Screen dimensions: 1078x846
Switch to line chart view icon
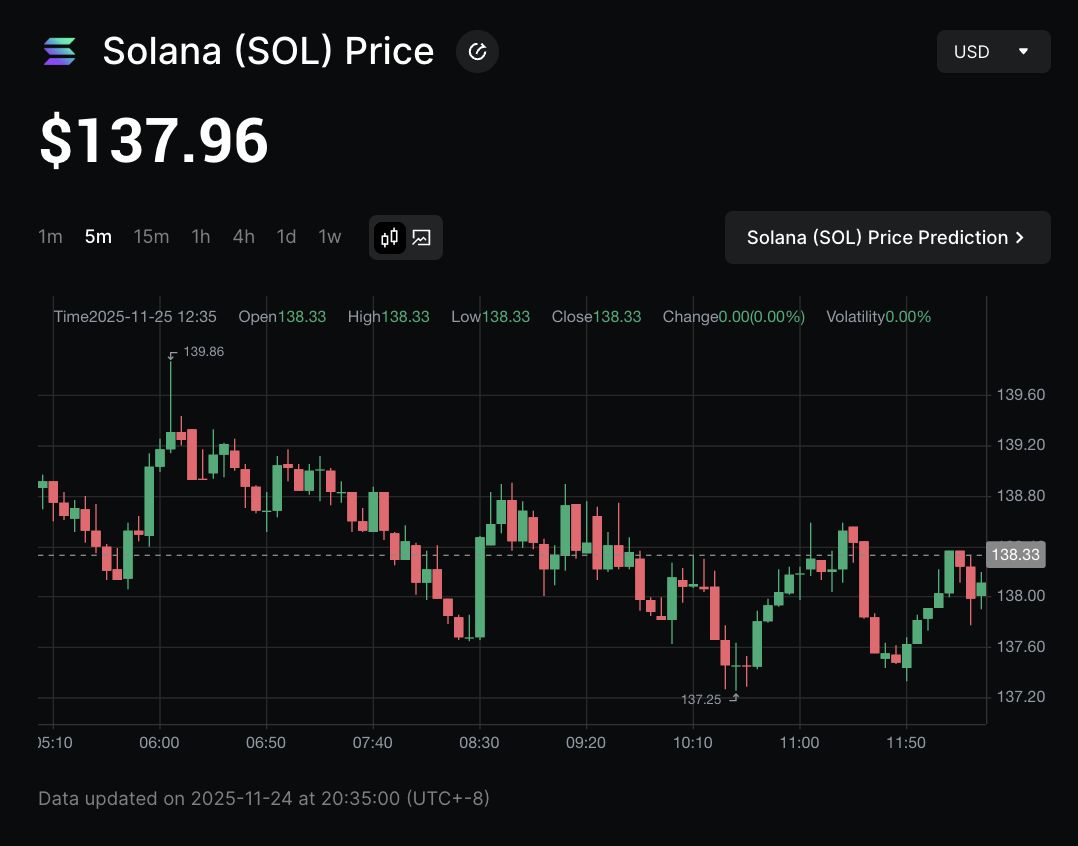pyautogui.click(x=421, y=237)
